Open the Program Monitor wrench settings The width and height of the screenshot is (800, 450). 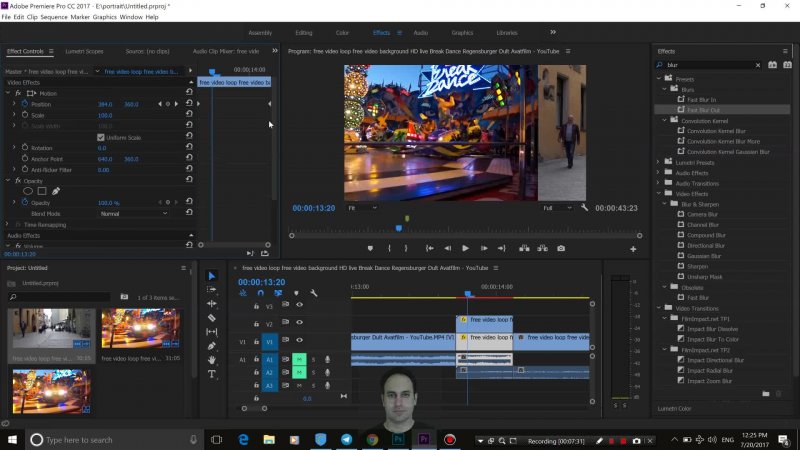[584, 208]
